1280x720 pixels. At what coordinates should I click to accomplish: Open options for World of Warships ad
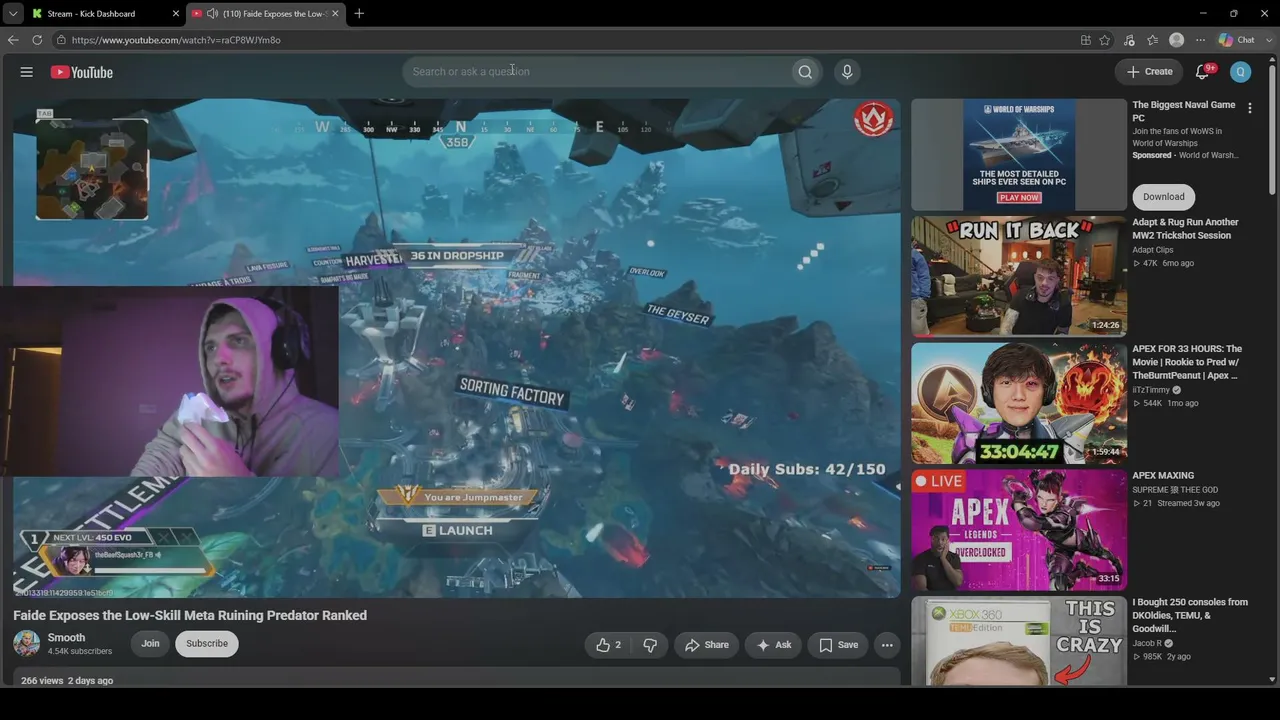click(x=1249, y=108)
